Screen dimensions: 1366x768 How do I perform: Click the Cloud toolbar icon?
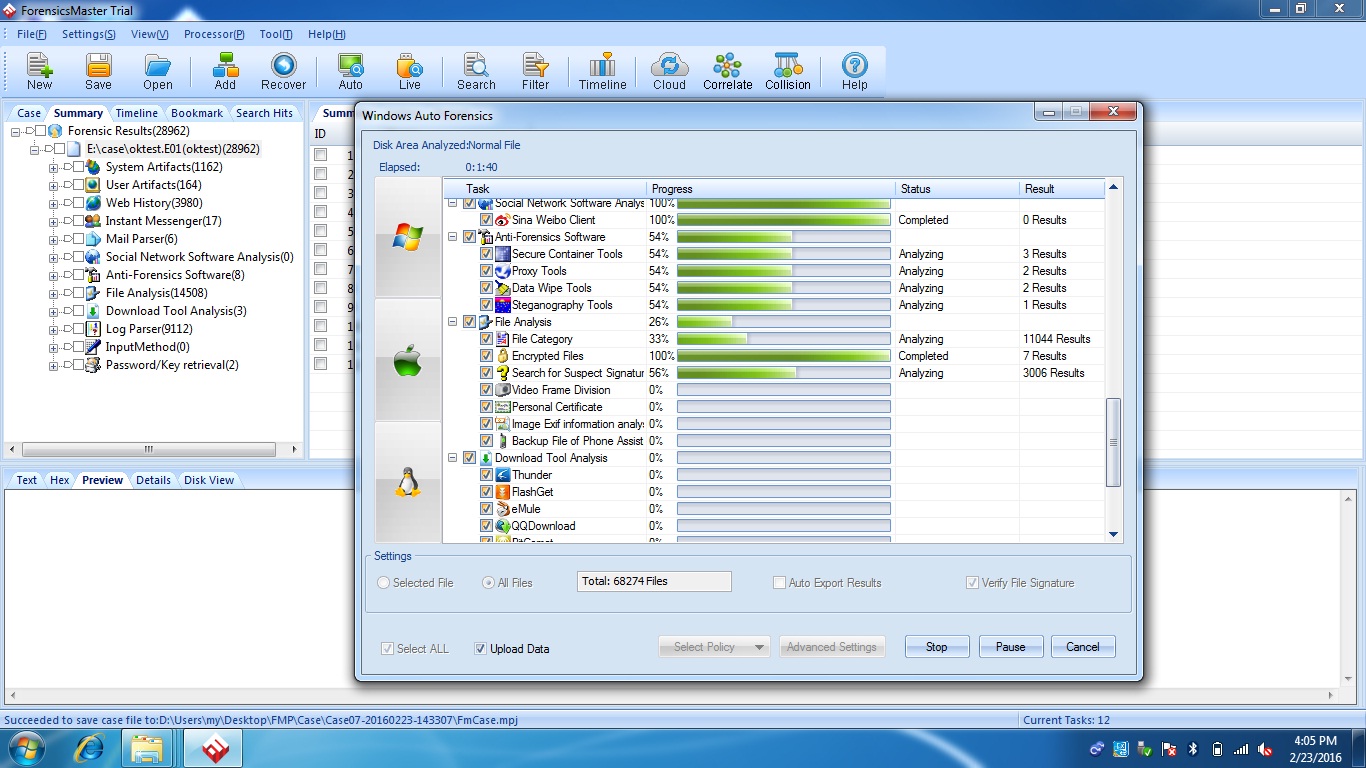pos(669,66)
